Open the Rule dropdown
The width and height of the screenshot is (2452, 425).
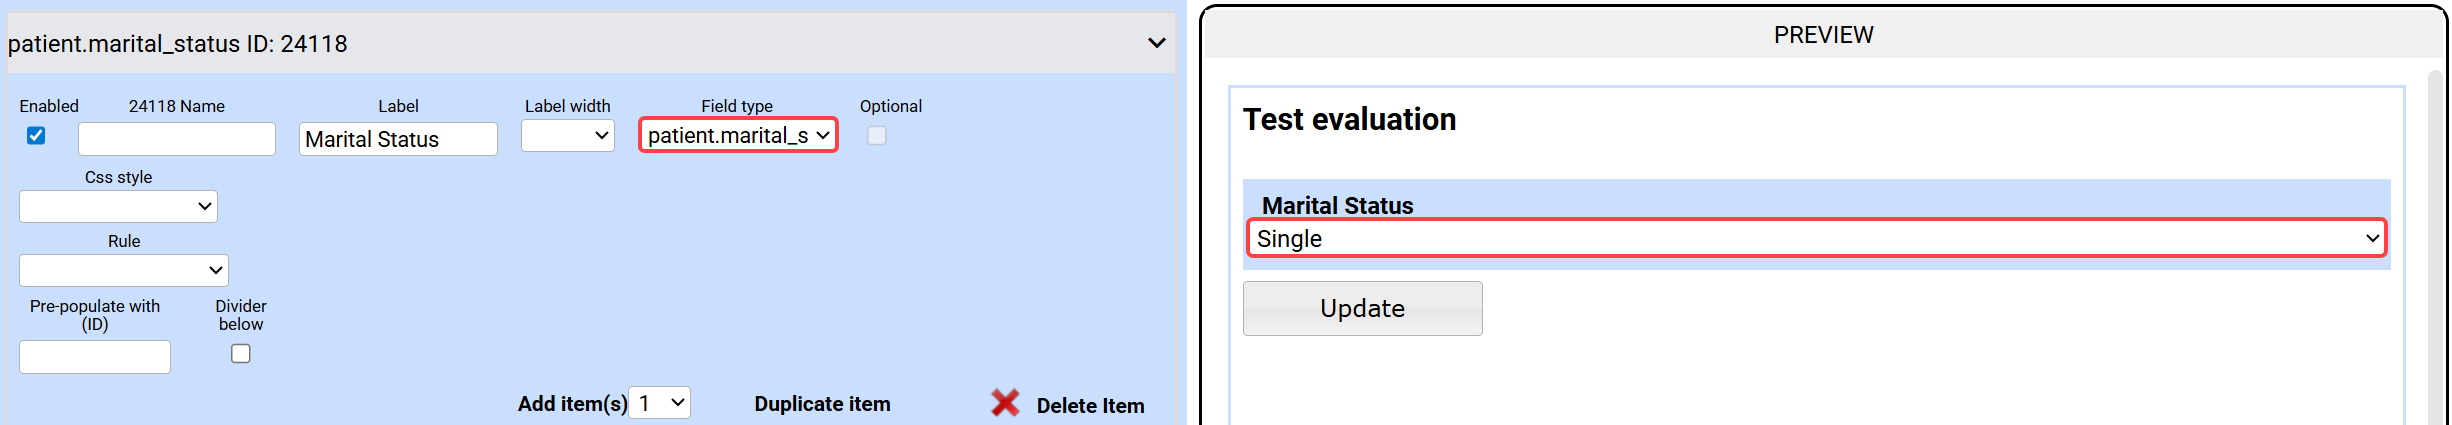point(124,270)
